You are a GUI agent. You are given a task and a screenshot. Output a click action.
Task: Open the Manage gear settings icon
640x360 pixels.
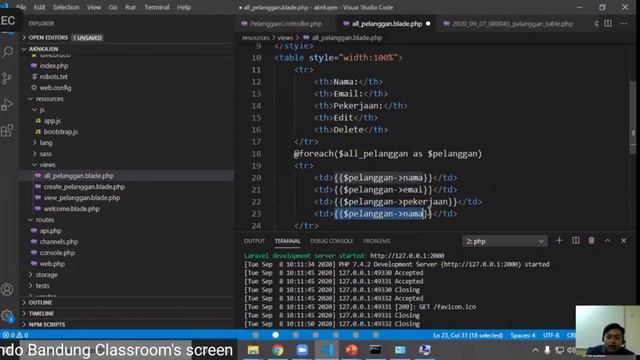(7, 315)
